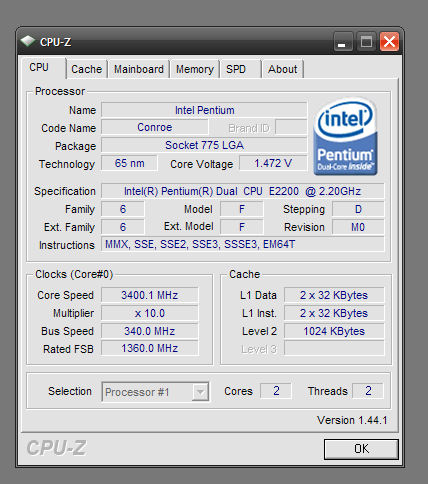This screenshot has width=428, height=484.
Task: Click the CPU-Z watermark logo at bottom
Action: 56,448
